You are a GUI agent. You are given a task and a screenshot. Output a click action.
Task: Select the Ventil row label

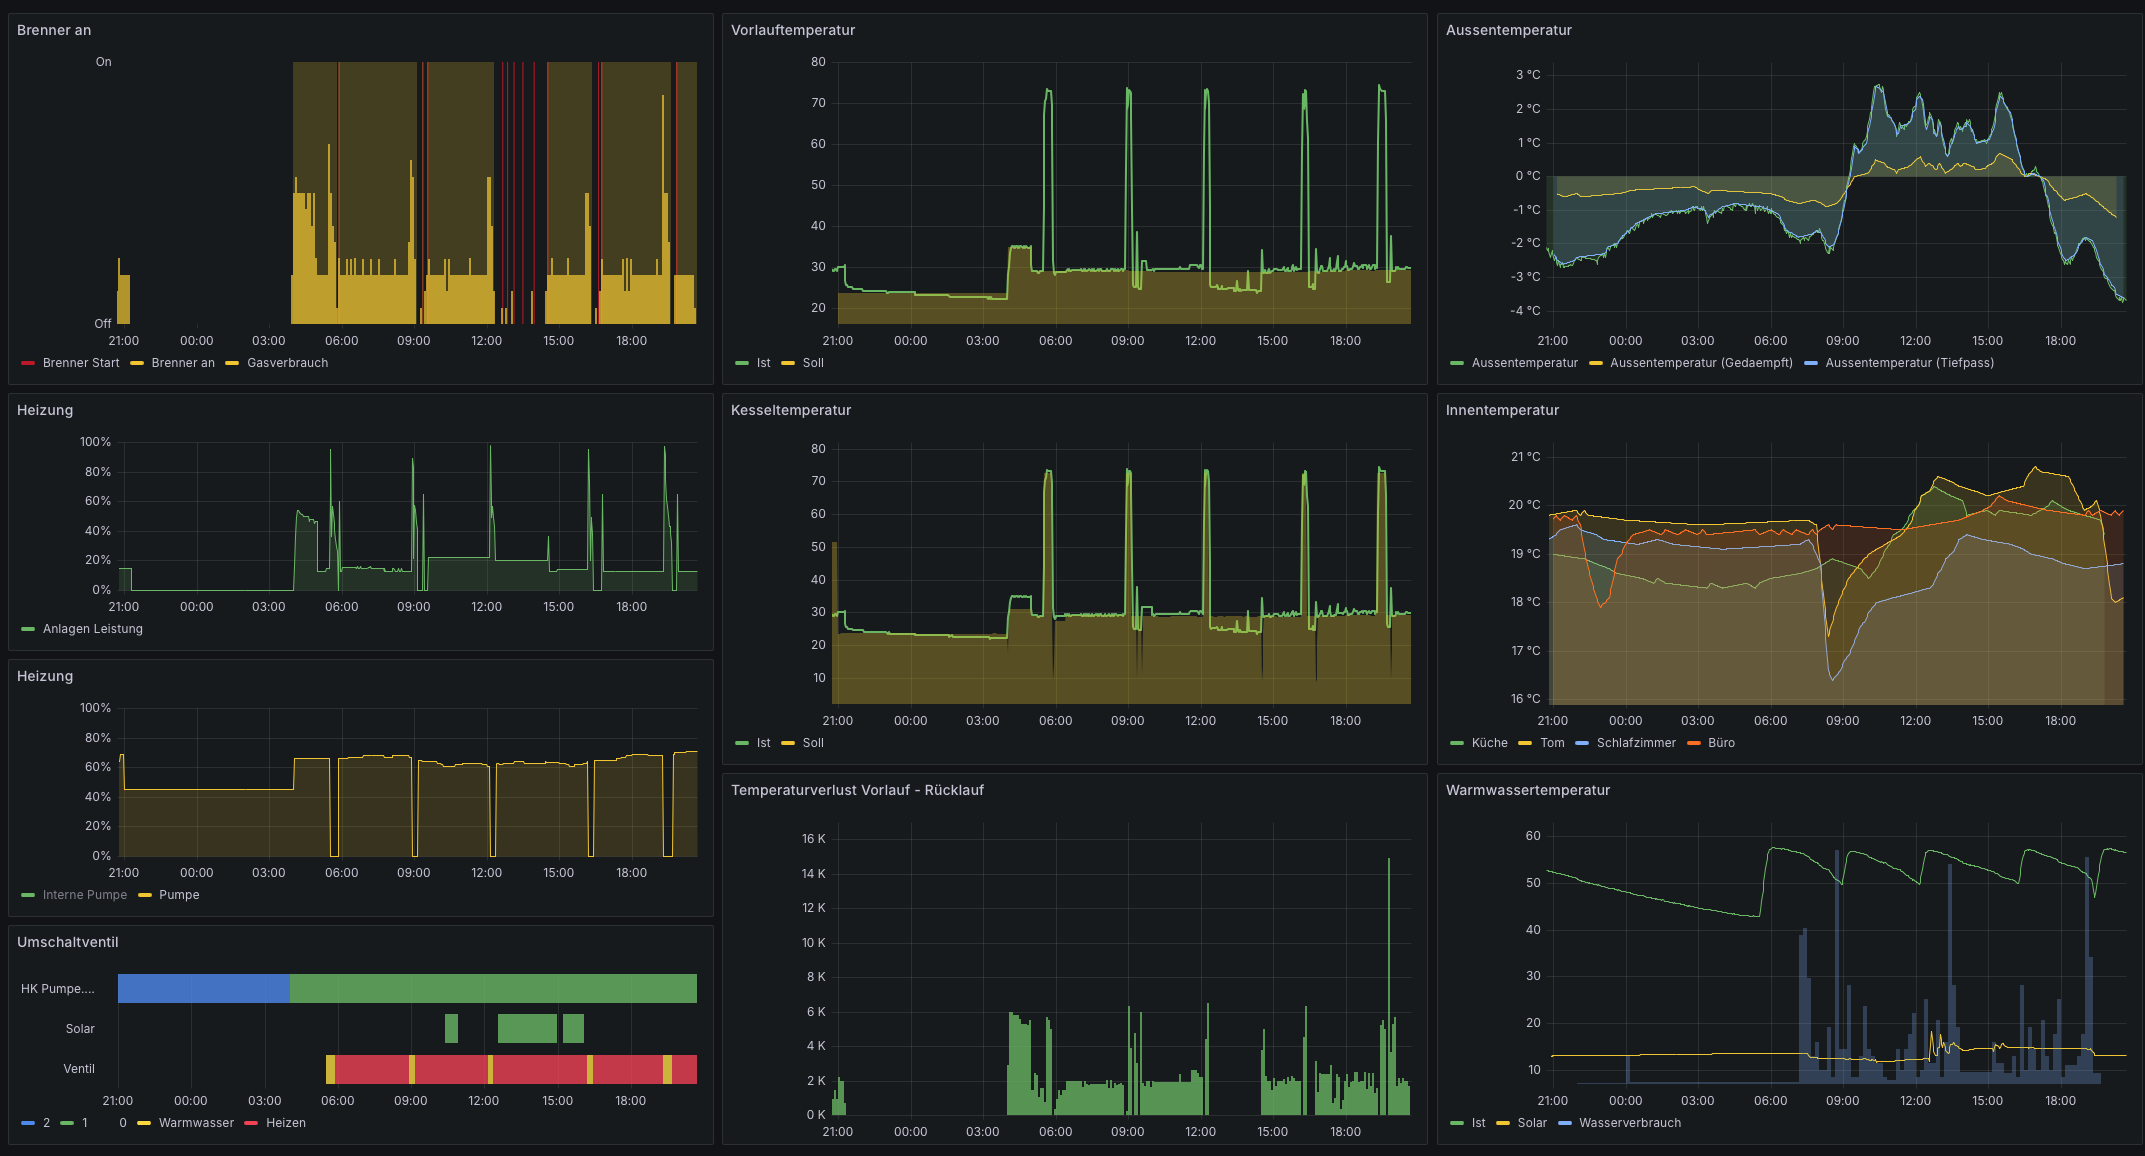point(79,1069)
